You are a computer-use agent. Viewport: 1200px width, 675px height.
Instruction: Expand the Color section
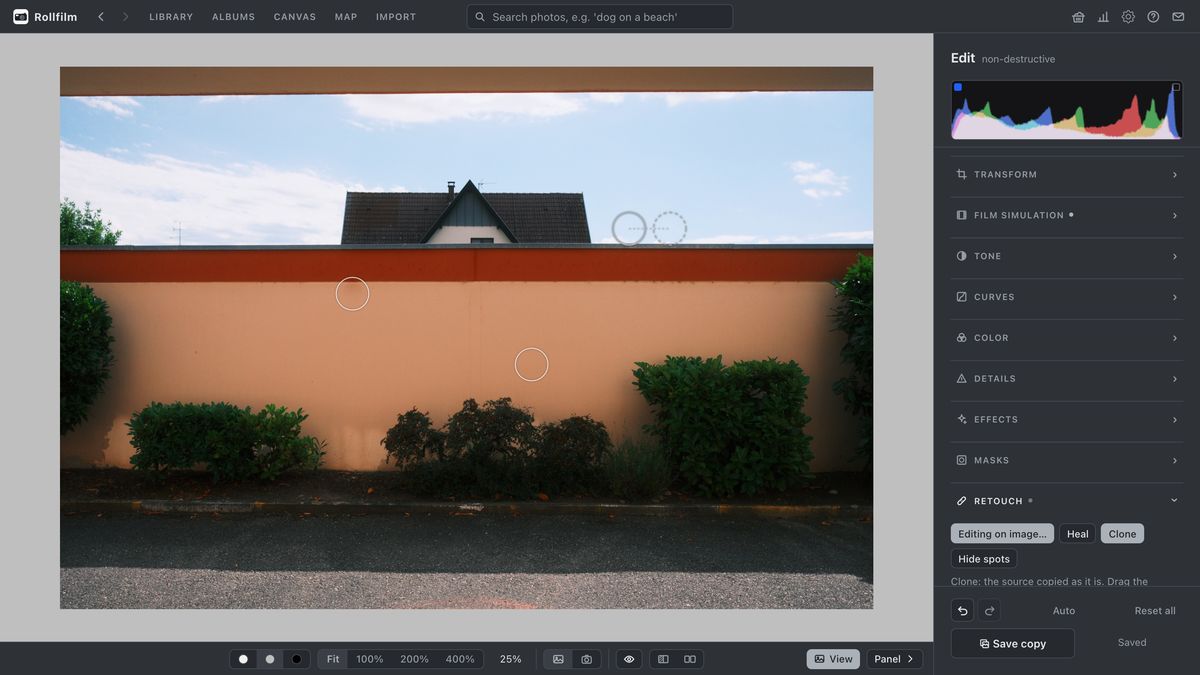pos(1067,338)
